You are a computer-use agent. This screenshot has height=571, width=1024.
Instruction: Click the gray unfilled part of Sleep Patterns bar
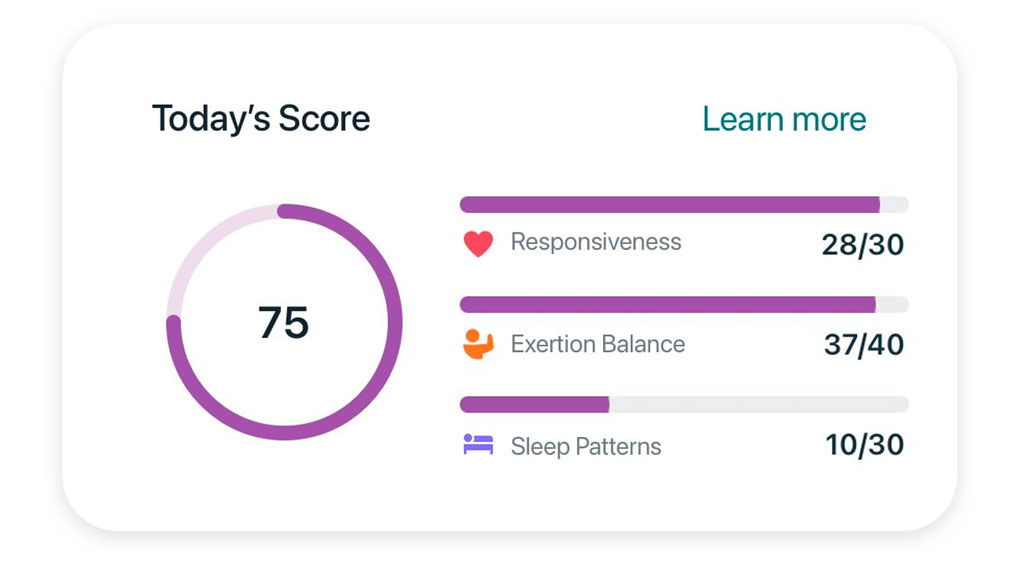pyautogui.click(x=758, y=405)
